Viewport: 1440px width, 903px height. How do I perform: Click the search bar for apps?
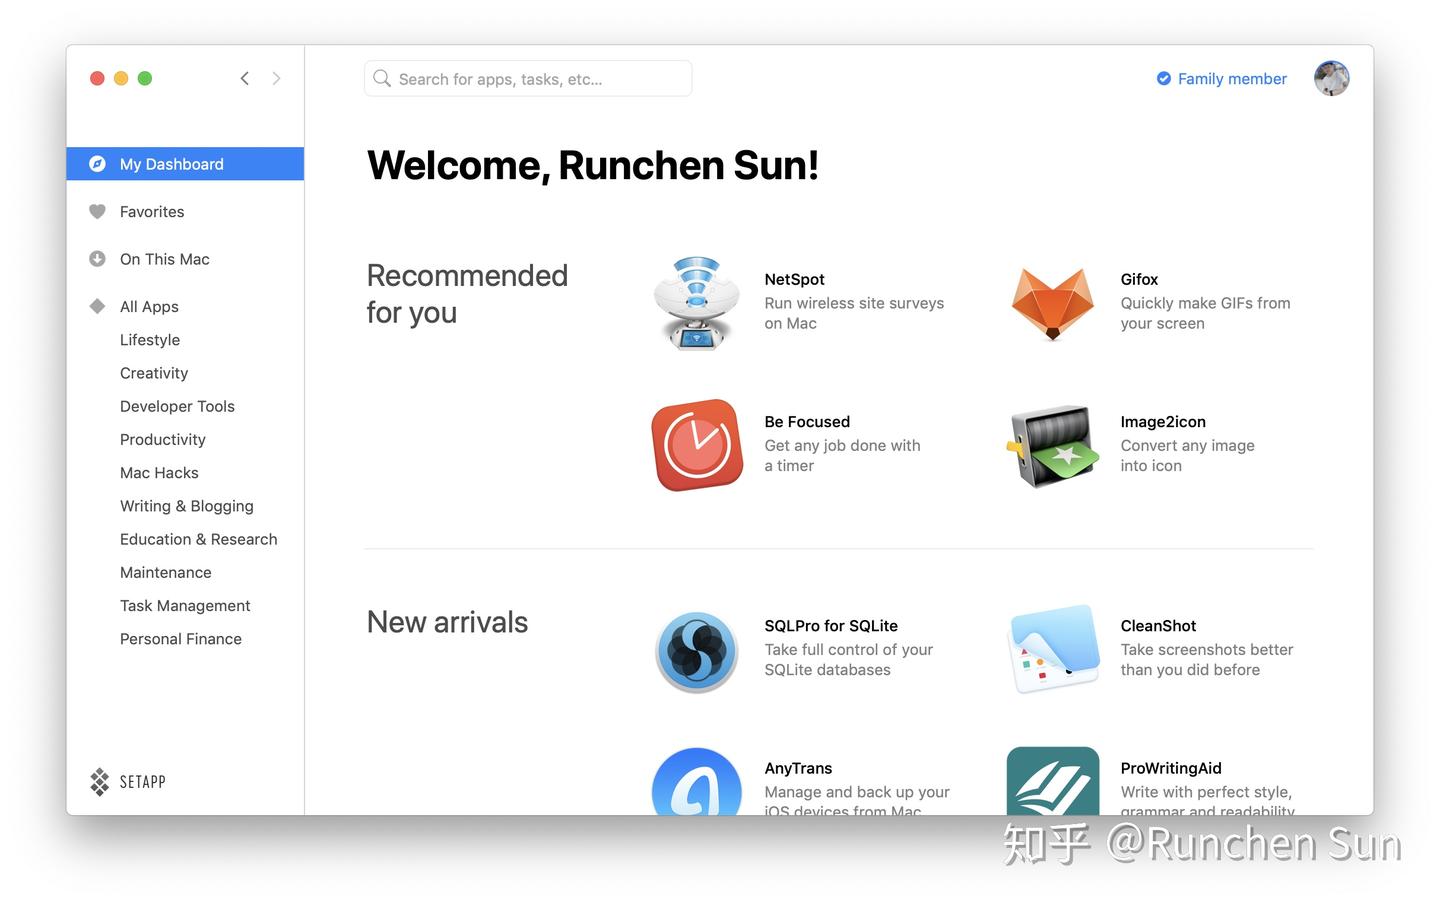527,78
